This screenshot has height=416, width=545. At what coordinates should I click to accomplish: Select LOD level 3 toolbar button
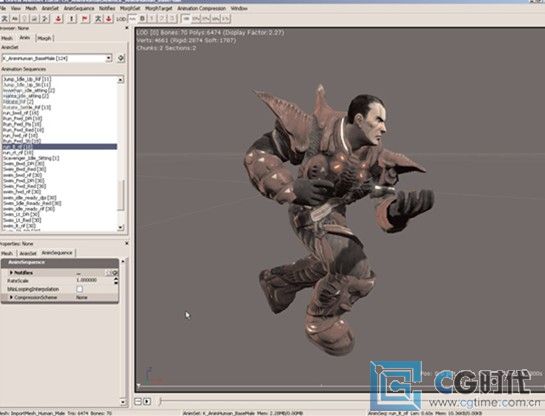click(172, 19)
